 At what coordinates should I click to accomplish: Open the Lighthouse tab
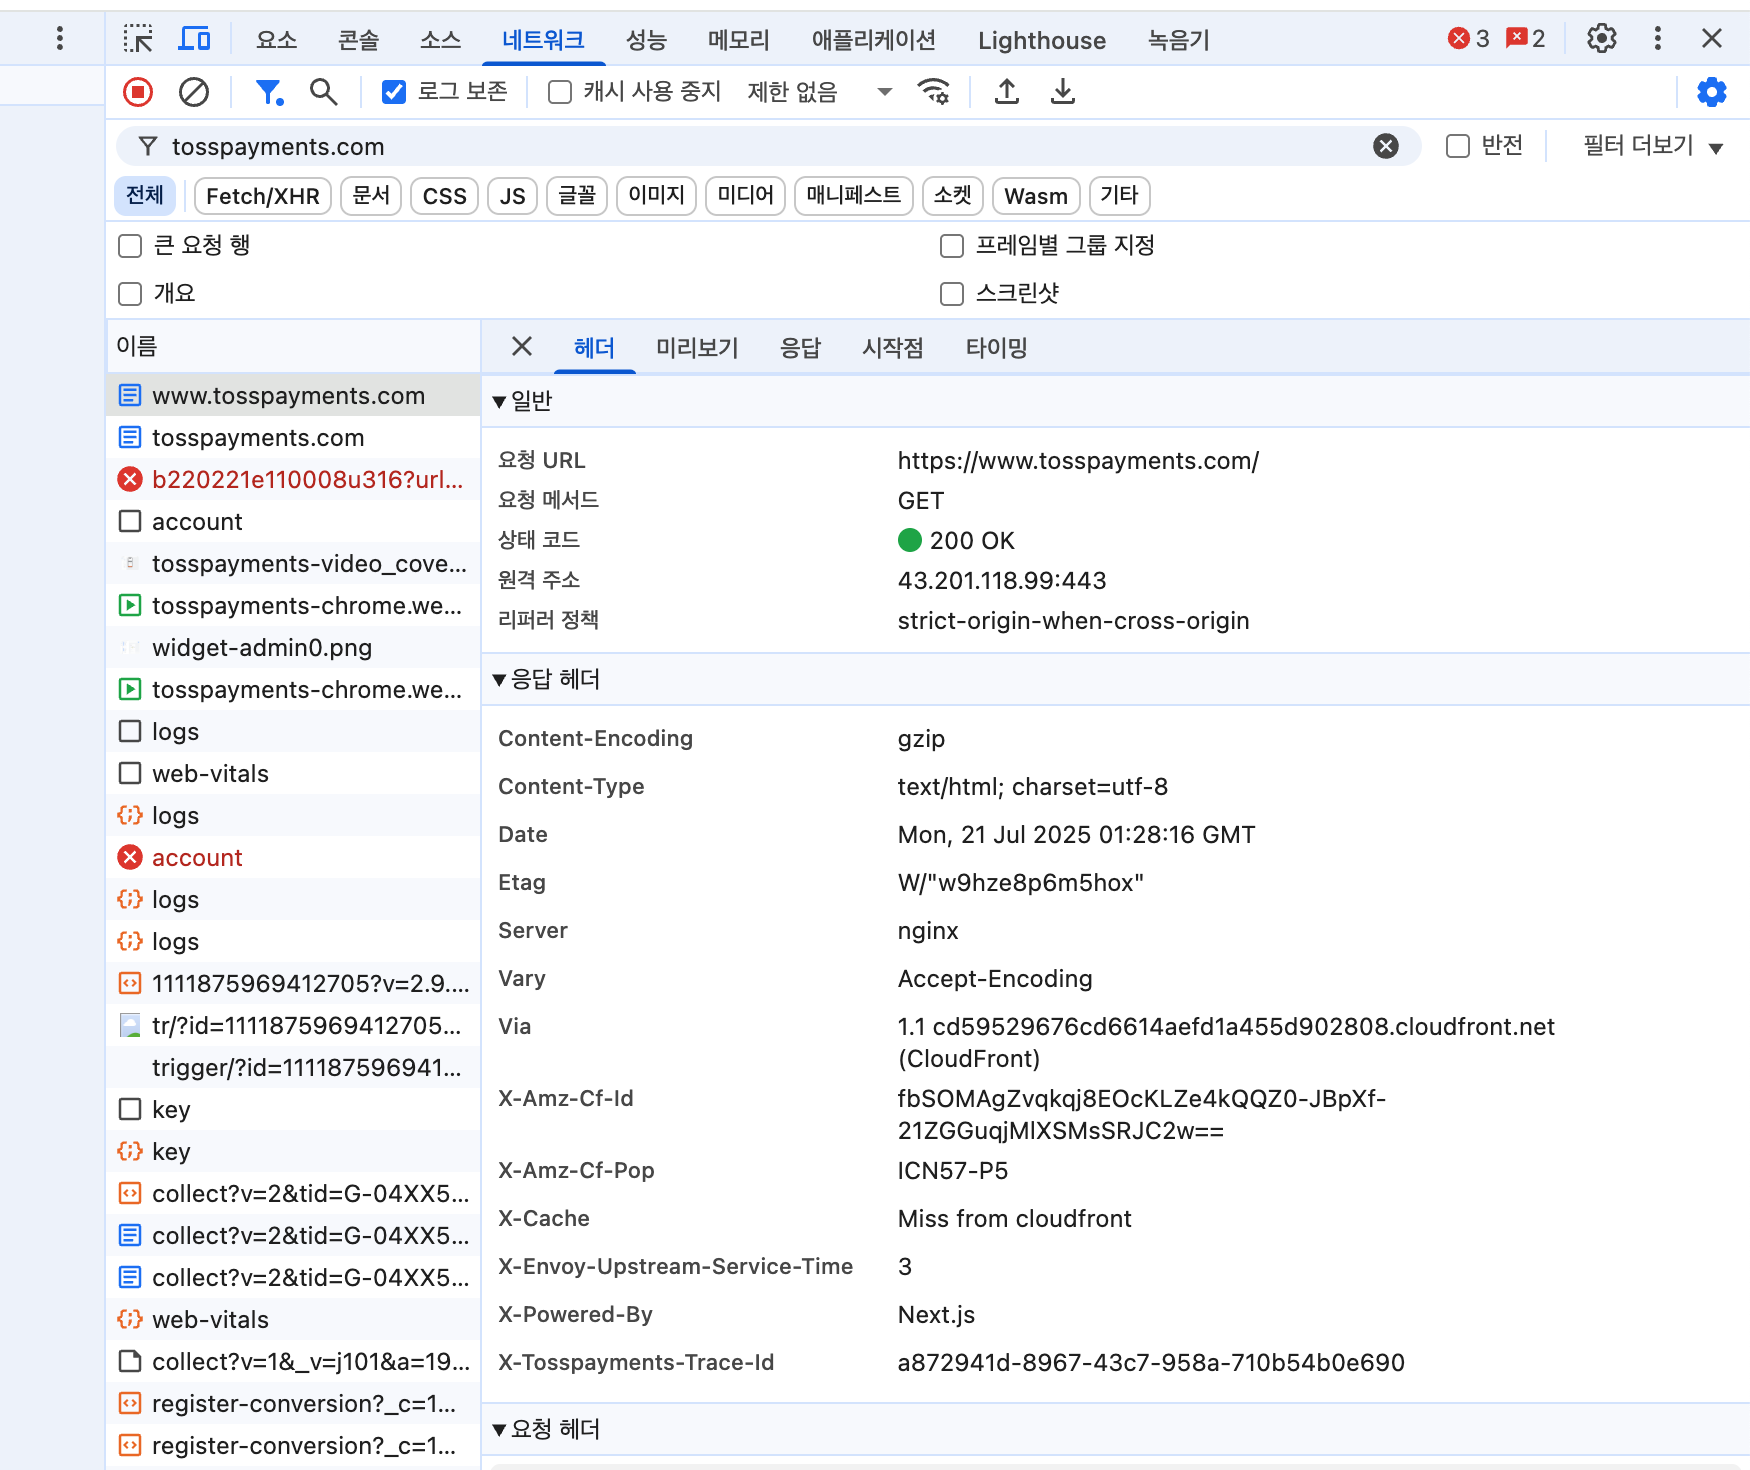click(1042, 40)
